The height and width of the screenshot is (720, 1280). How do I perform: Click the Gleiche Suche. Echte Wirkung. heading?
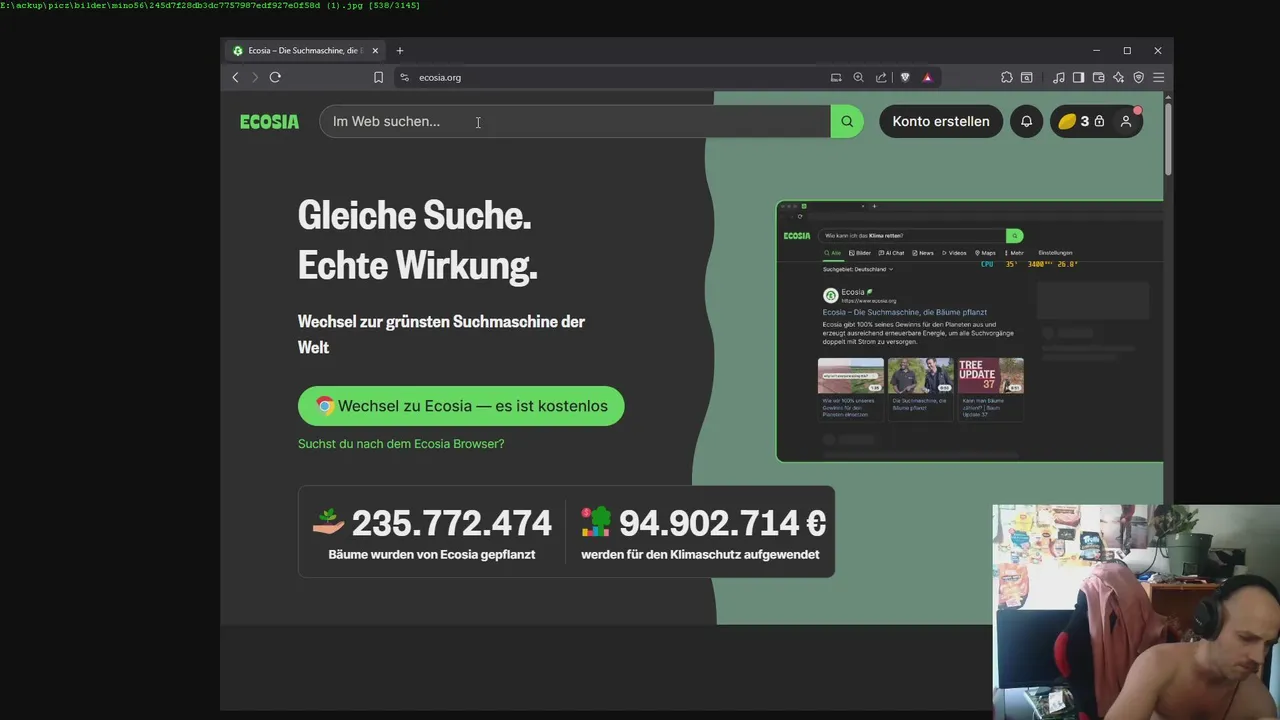pyautogui.click(x=418, y=240)
